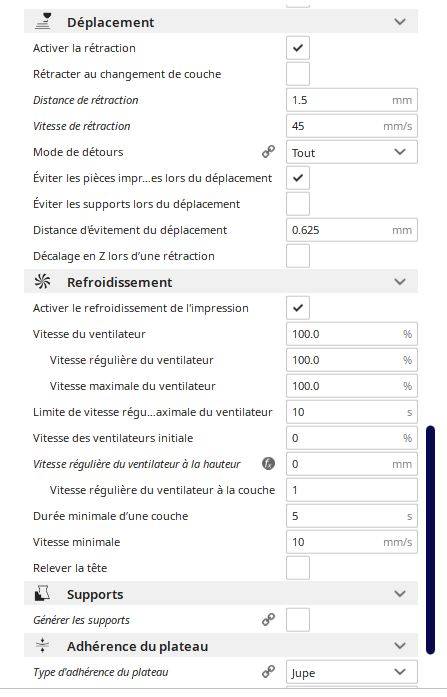Select the Supports section header
This screenshot has height=697, width=447.
[x=221, y=594]
